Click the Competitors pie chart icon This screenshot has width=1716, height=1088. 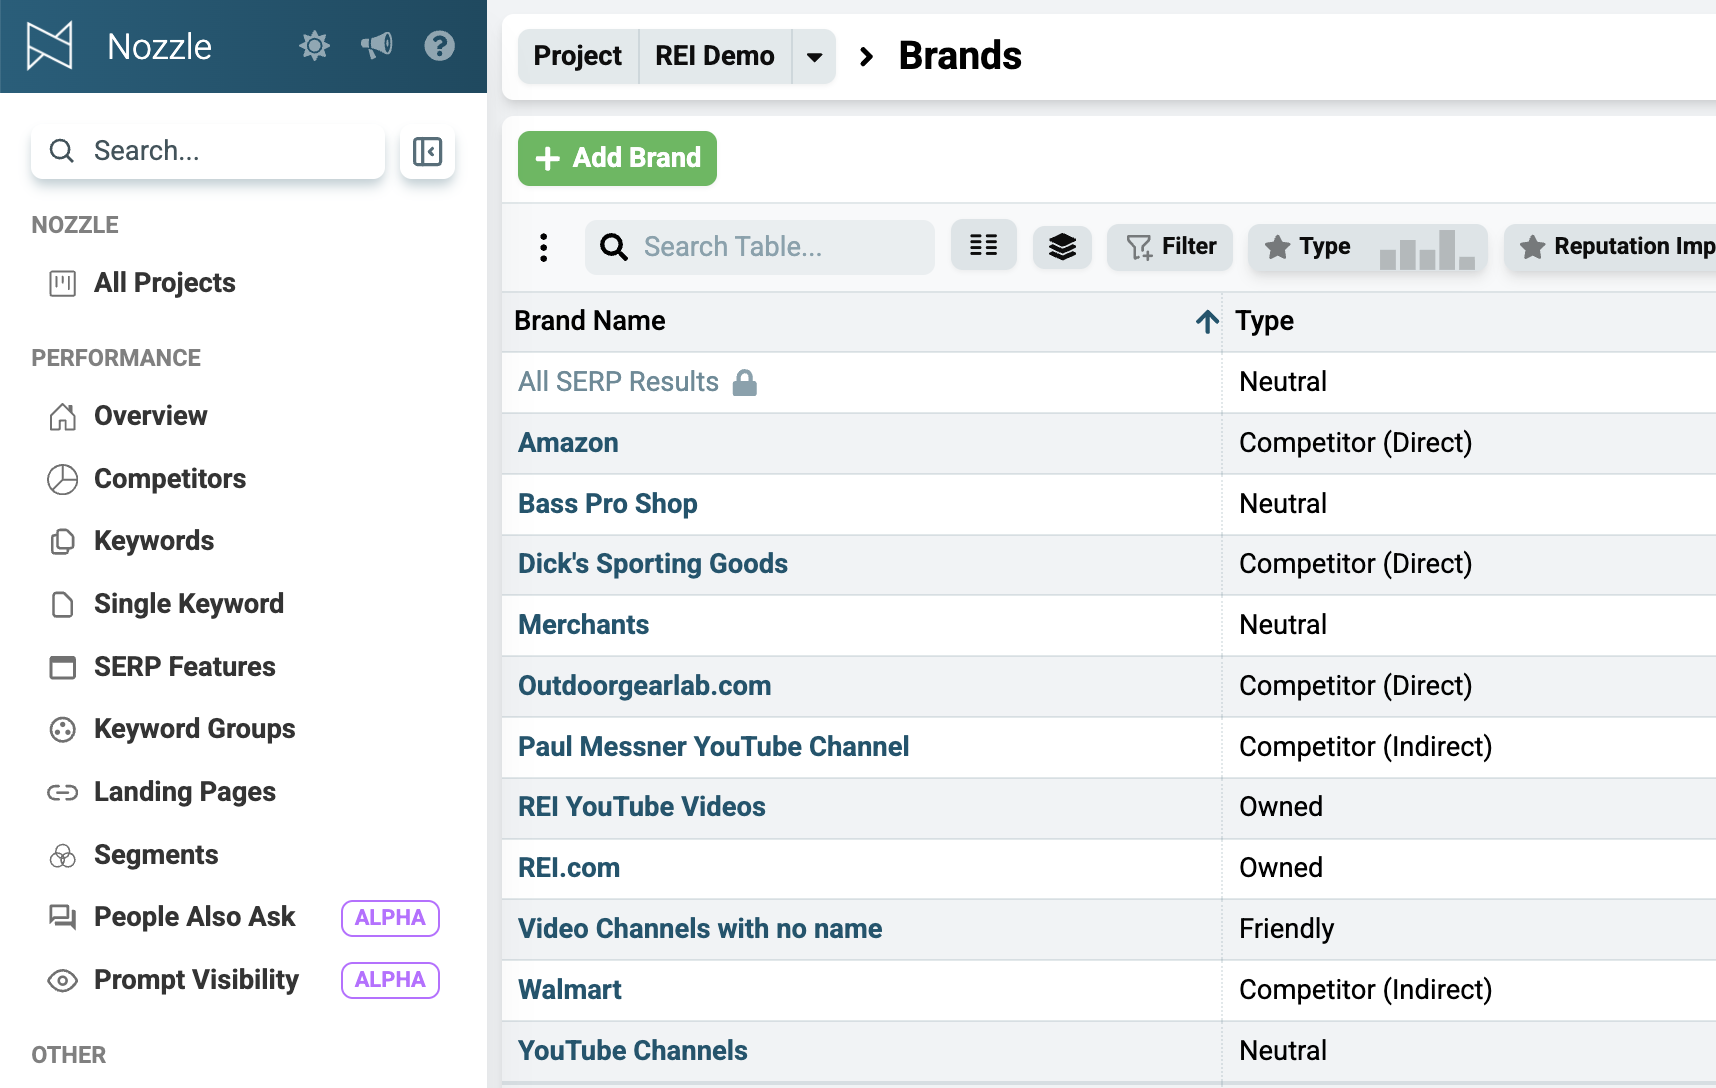tap(62, 479)
